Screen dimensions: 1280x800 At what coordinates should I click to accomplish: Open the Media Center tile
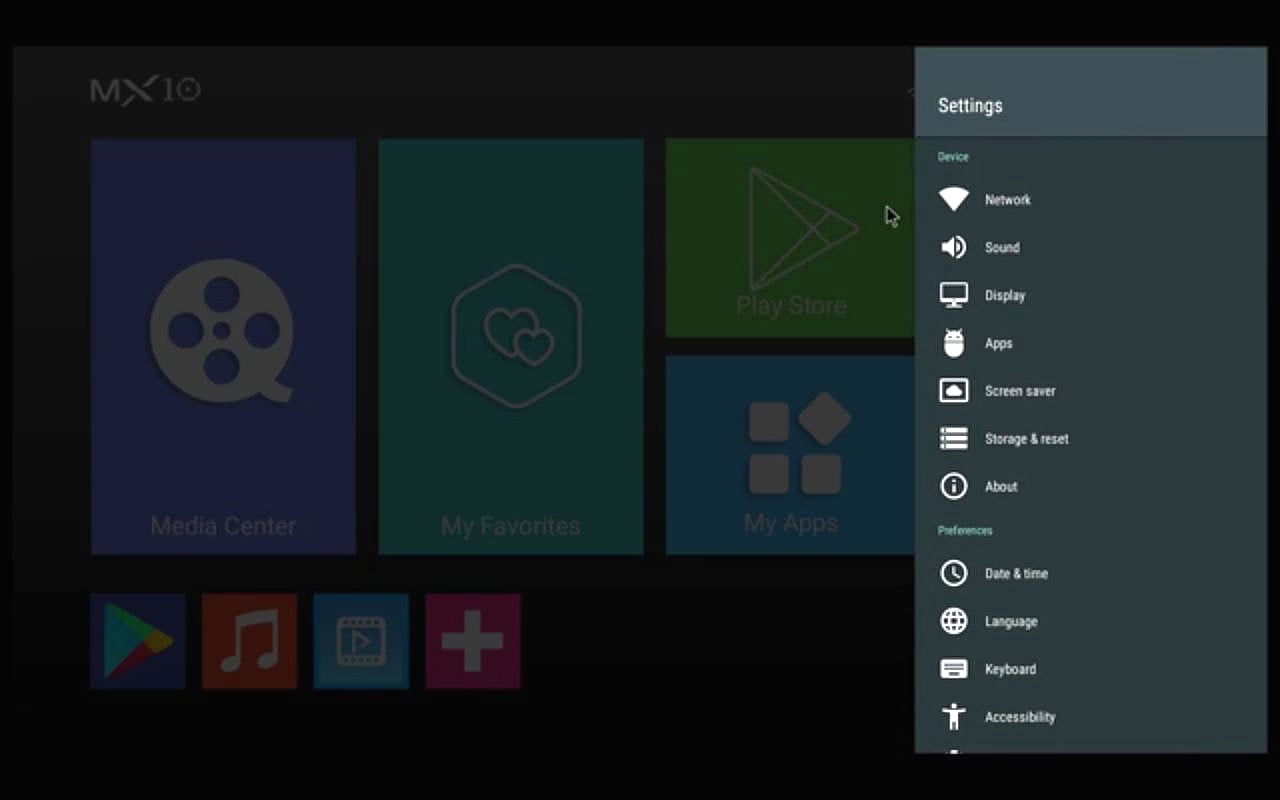(x=223, y=346)
